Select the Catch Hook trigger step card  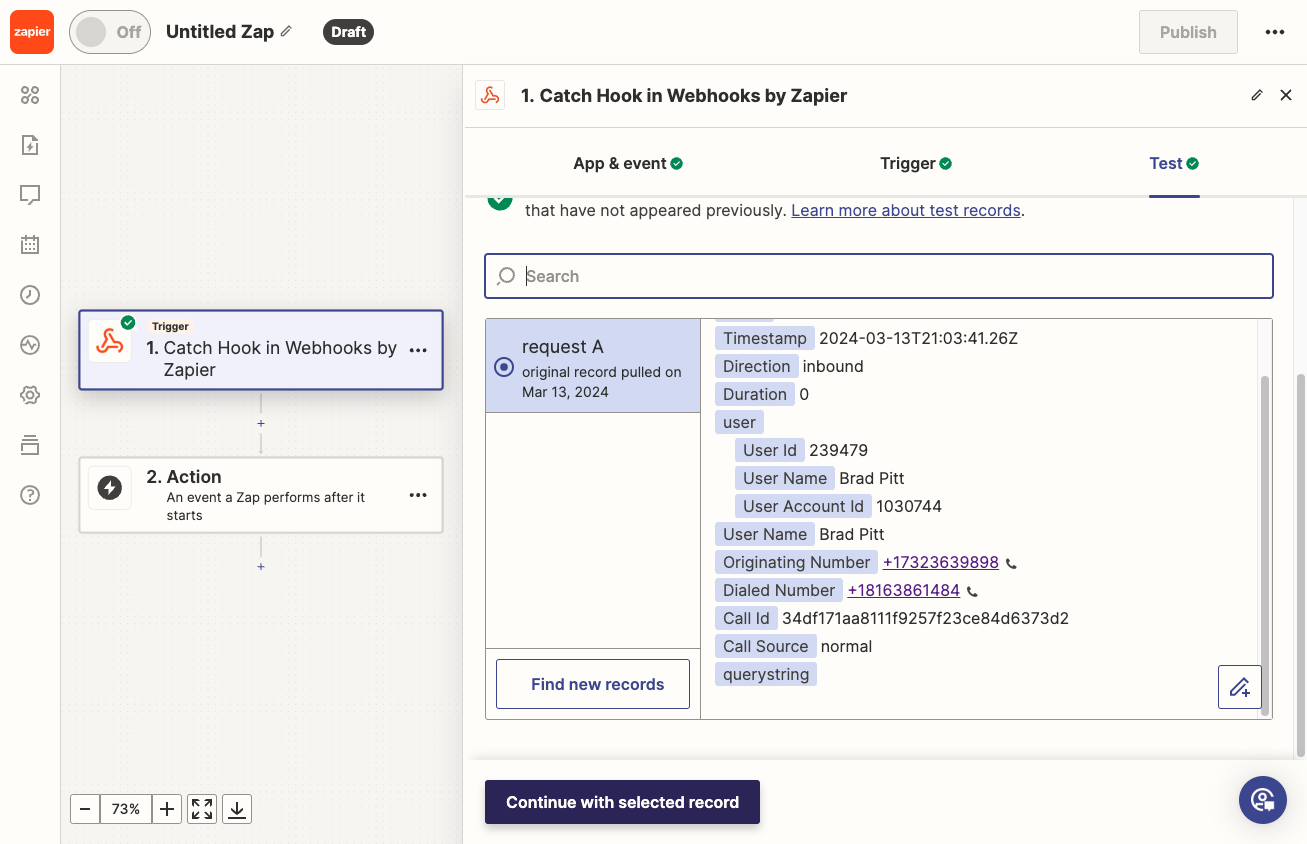click(x=261, y=350)
